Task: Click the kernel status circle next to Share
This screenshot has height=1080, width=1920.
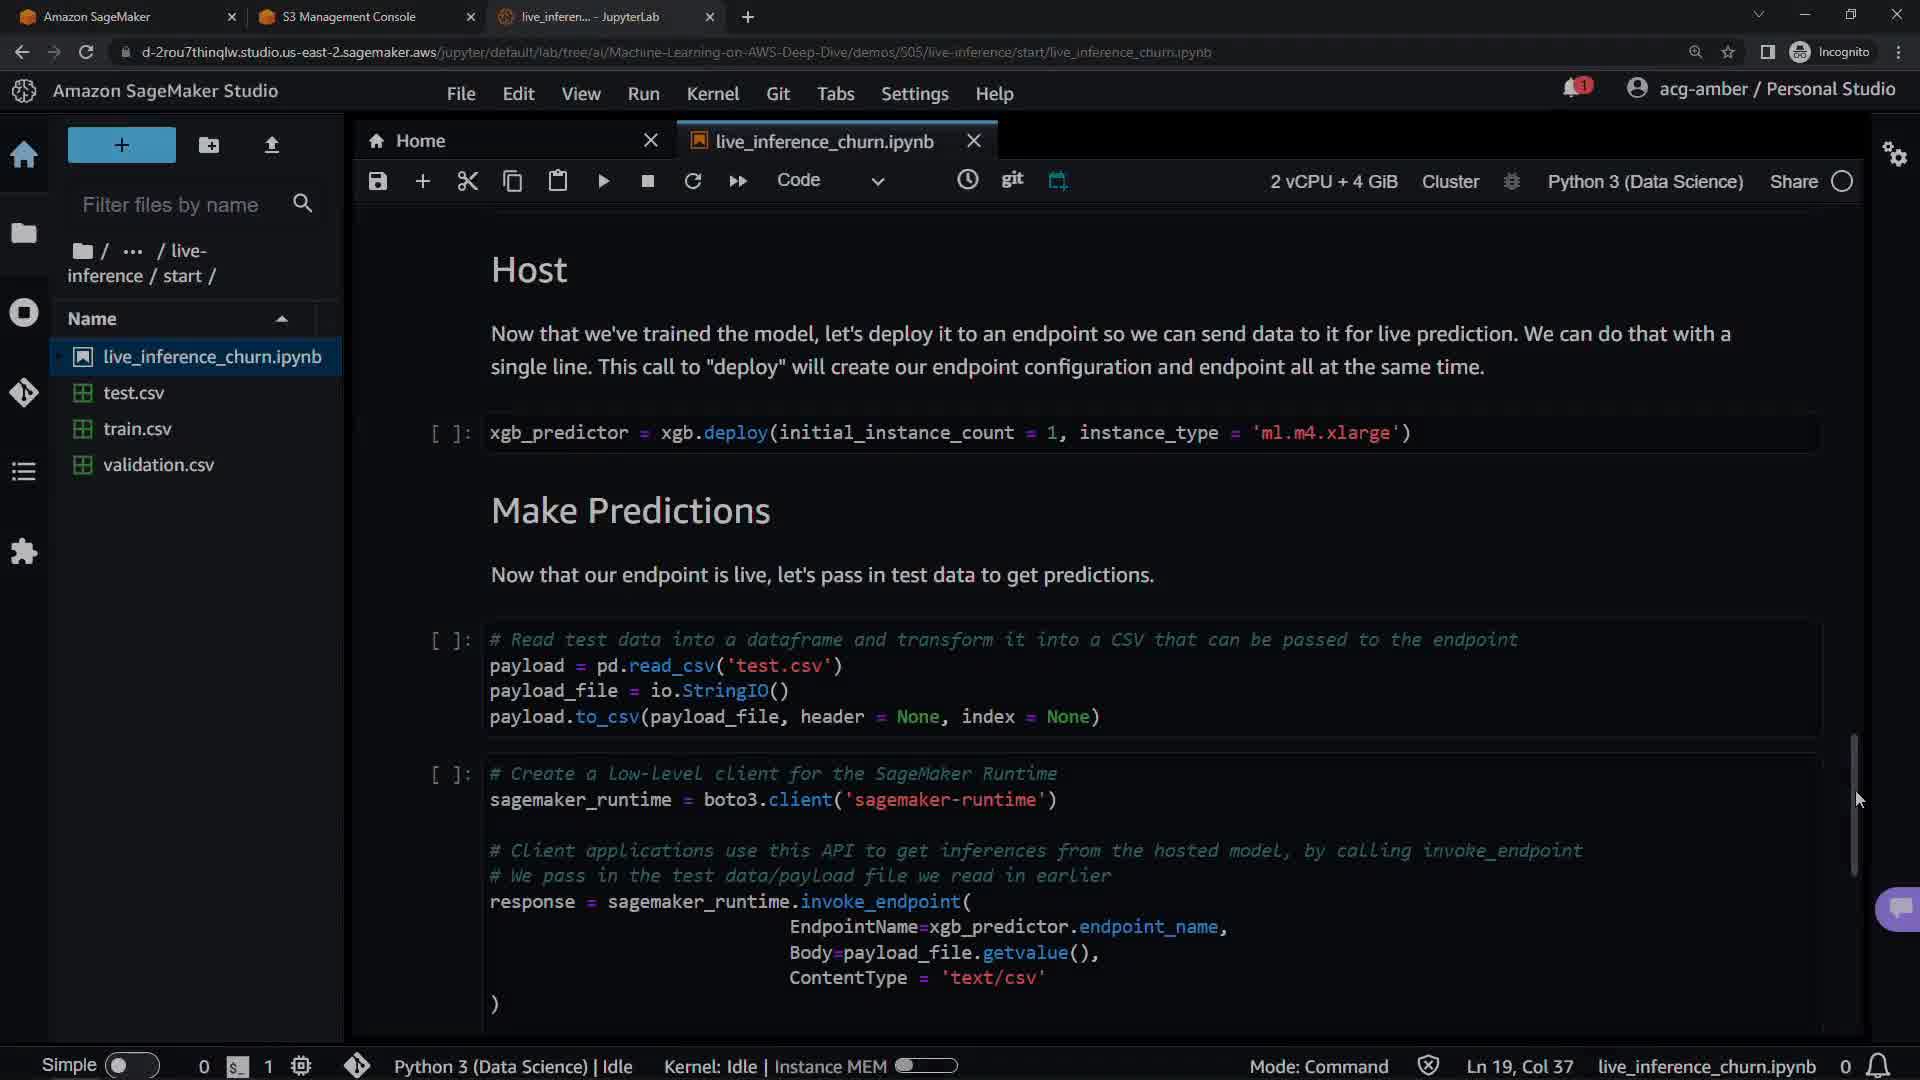Action: point(1842,182)
